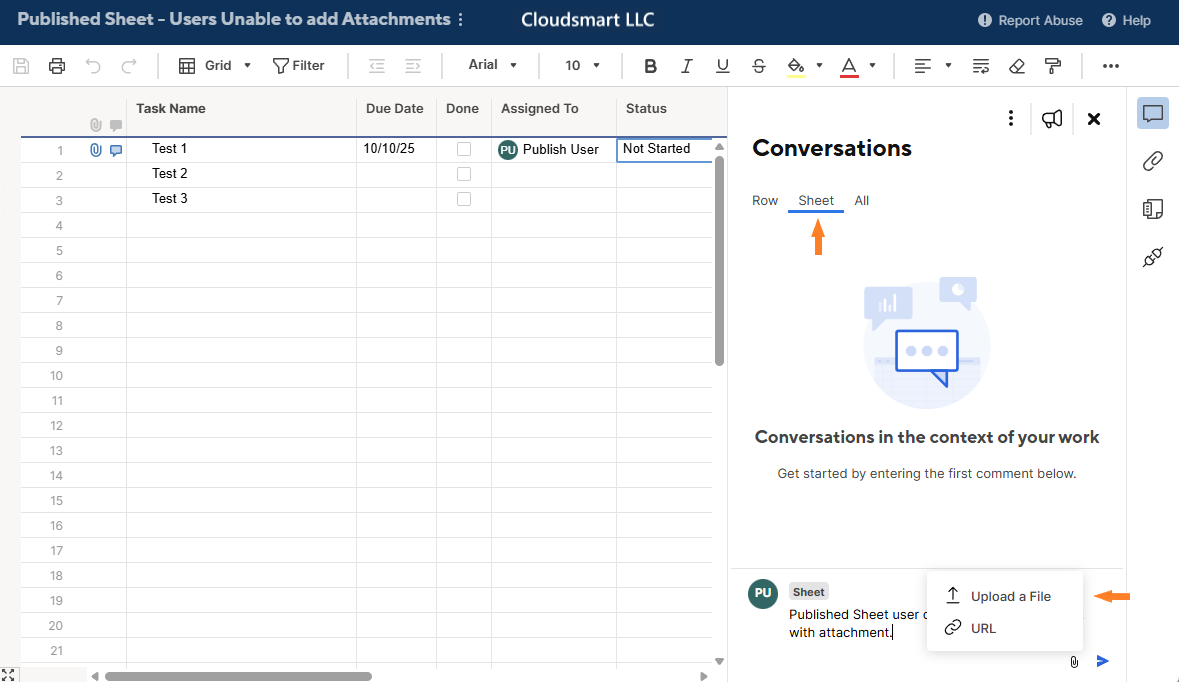Screen dimensions: 1179x682
Task: Click the Report Abuse link
Action: [x=1030, y=20]
